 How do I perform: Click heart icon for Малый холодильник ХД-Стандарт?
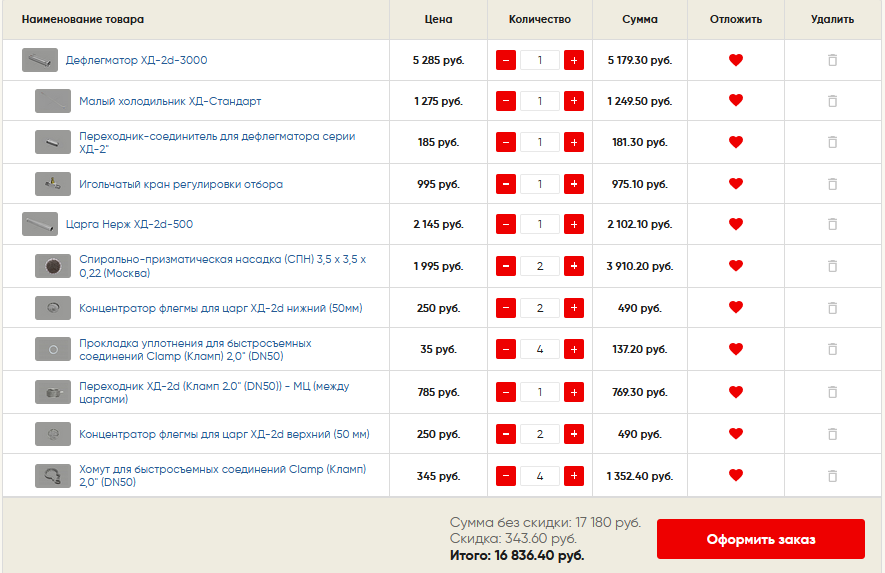(735, 100)
